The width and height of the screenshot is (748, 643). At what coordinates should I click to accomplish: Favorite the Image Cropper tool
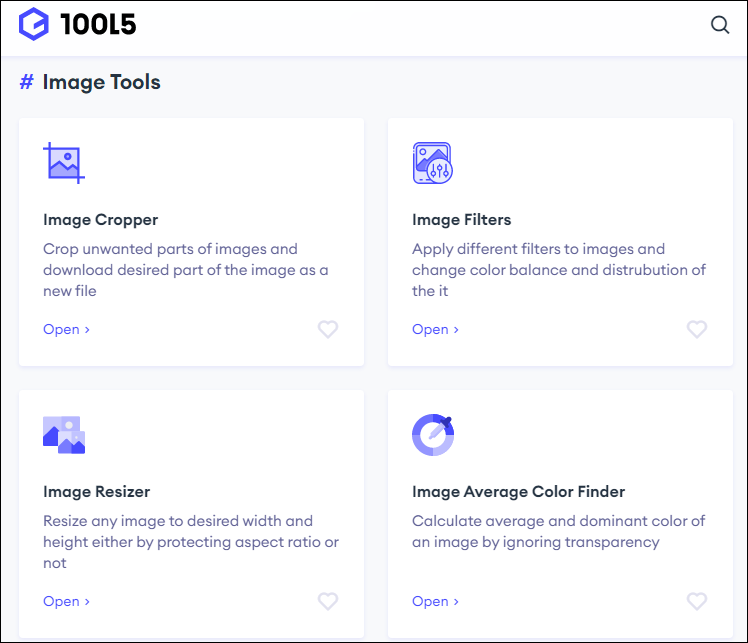point(328,329)
